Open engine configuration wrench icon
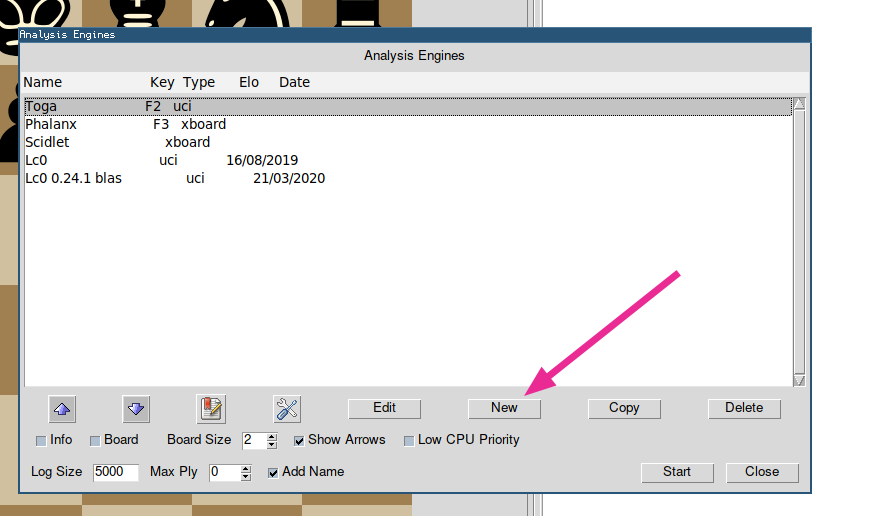 [x=287, y=408]
